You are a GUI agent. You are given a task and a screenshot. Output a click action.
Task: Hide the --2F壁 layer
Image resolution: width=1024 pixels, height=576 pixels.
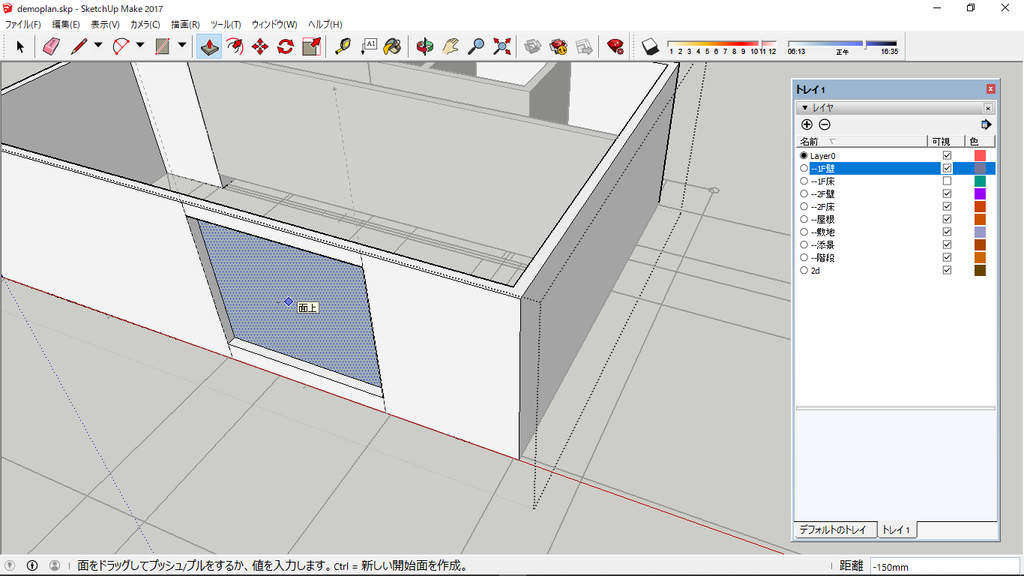947,194
